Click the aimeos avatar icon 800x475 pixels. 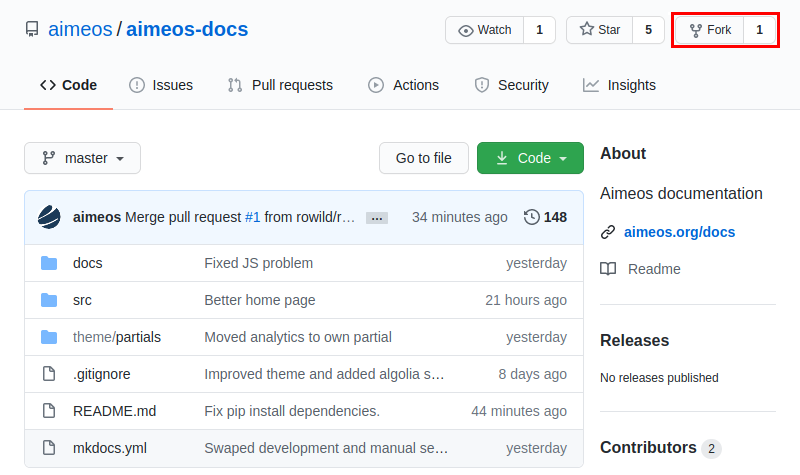pos(50,217)
